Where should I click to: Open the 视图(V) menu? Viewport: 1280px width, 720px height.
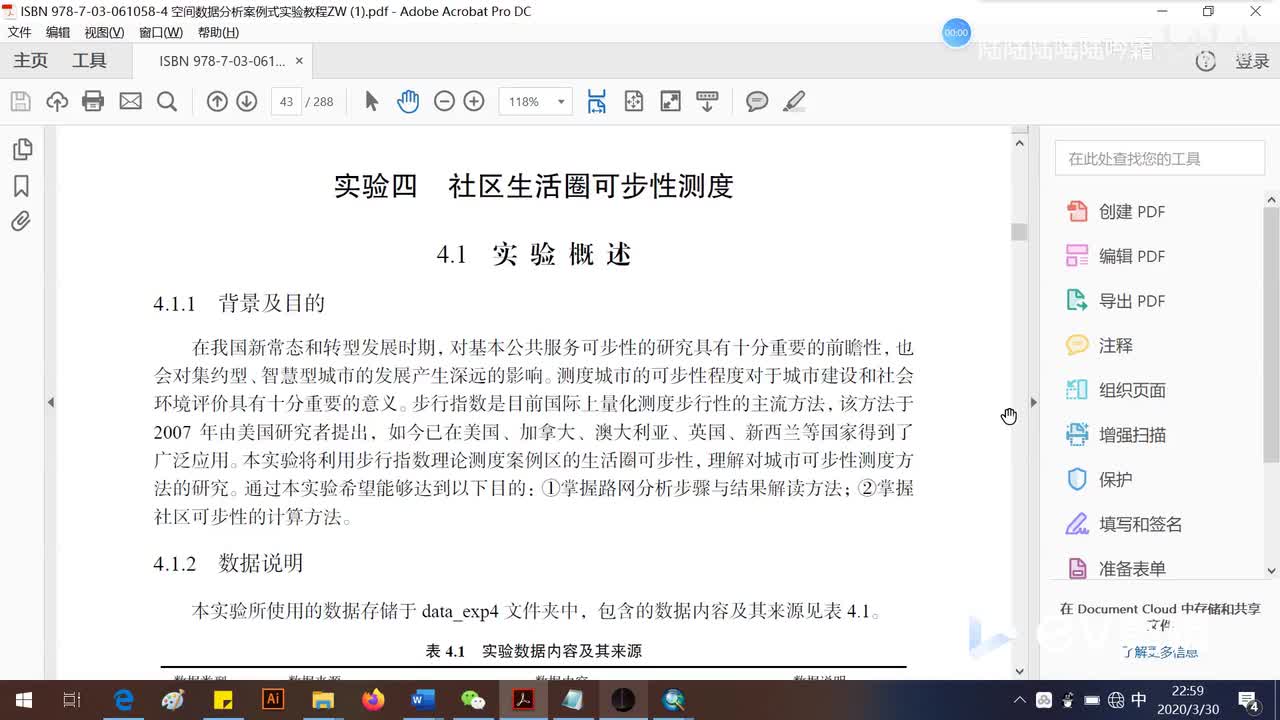(104, 32)
